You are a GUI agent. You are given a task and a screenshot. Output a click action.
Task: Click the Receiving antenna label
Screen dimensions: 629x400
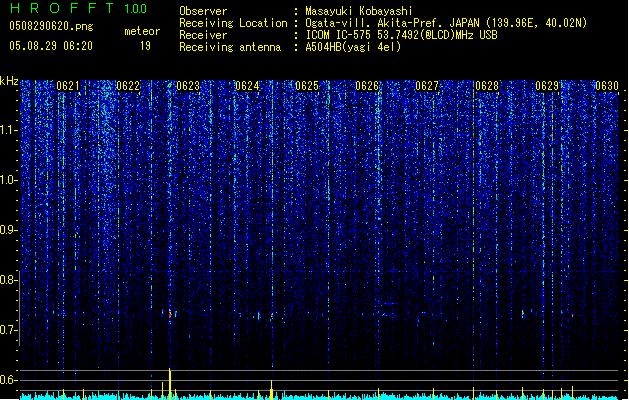[x=230, y=47]
